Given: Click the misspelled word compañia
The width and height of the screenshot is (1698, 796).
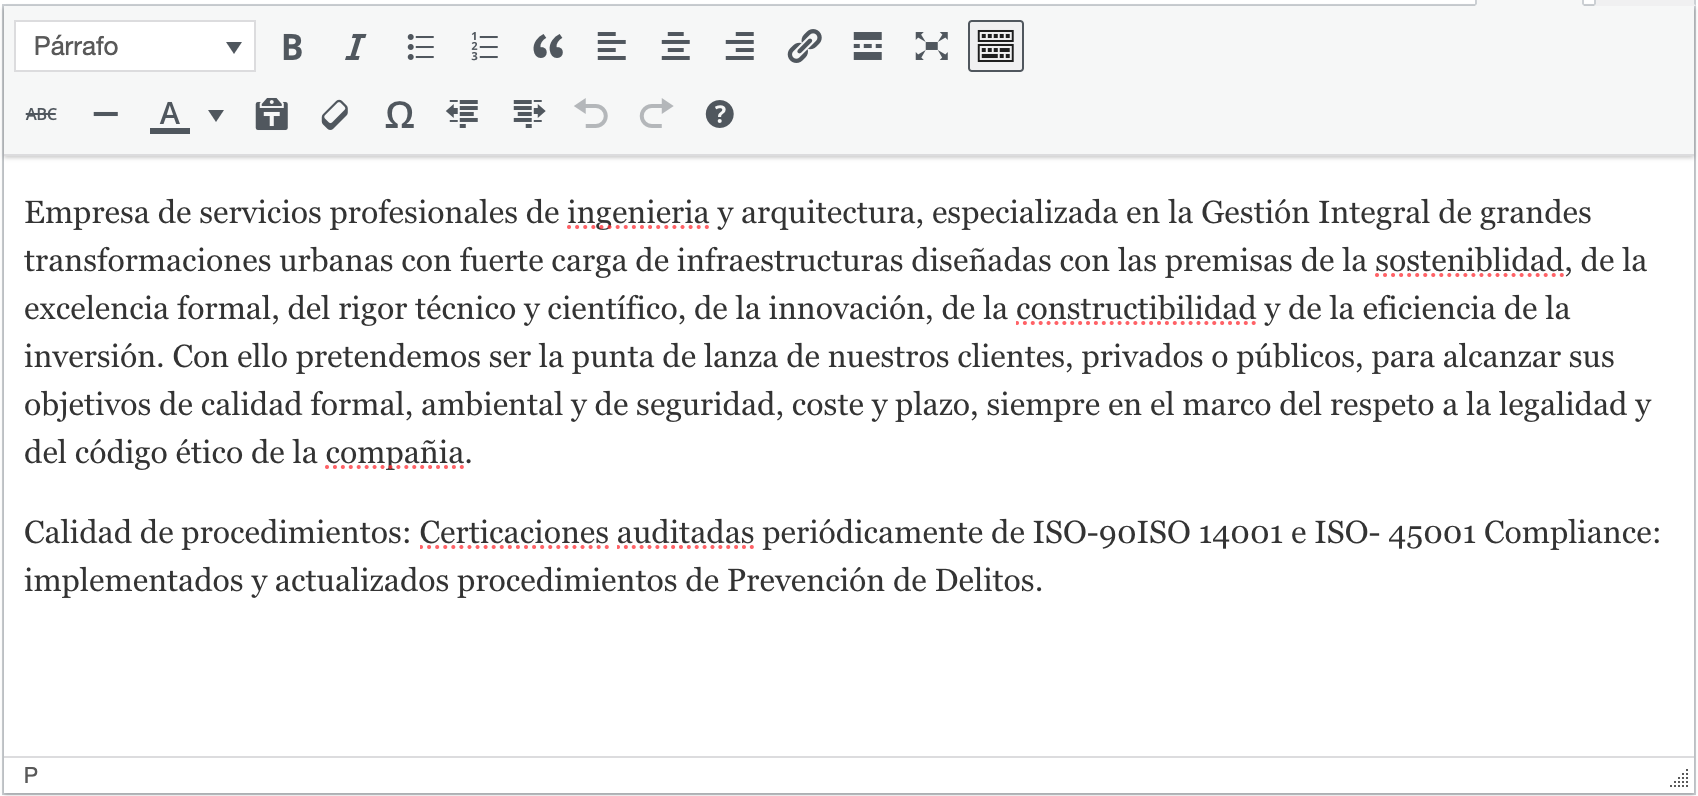Looking at the screenshot, I should (395, 453).
